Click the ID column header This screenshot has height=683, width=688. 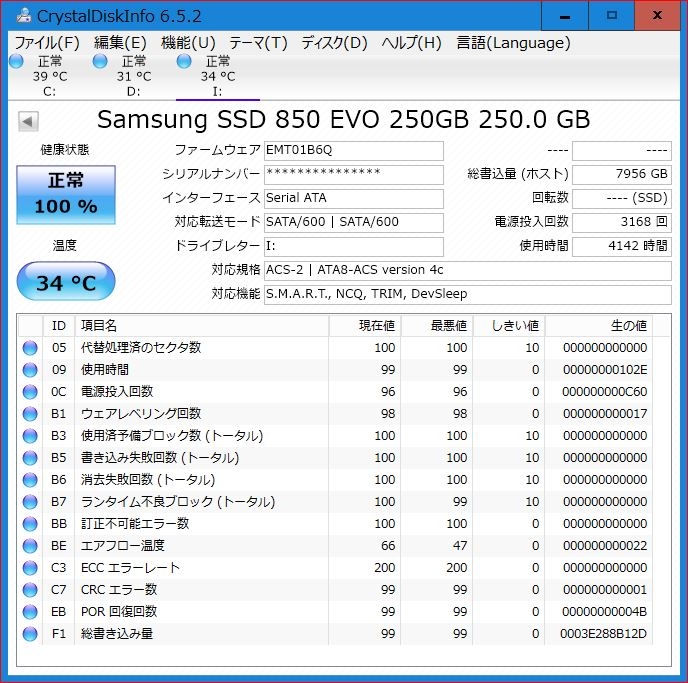pos(59,326)
